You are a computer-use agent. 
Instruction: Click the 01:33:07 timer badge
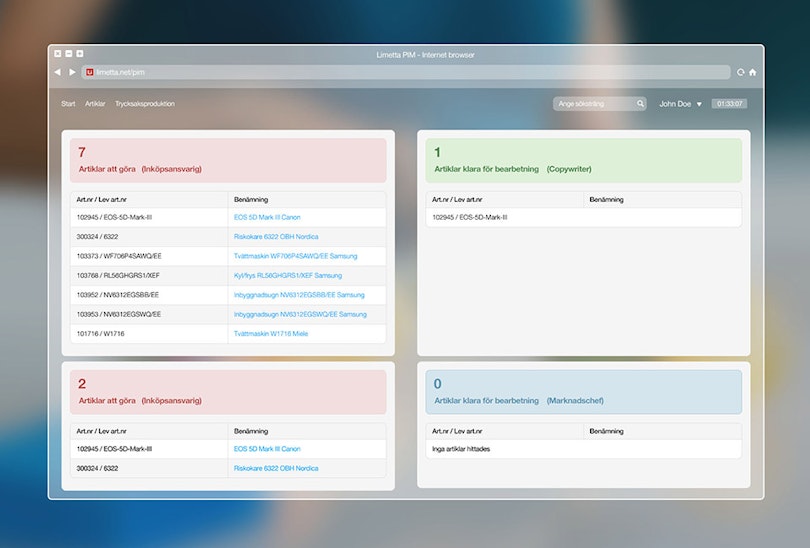729,104
